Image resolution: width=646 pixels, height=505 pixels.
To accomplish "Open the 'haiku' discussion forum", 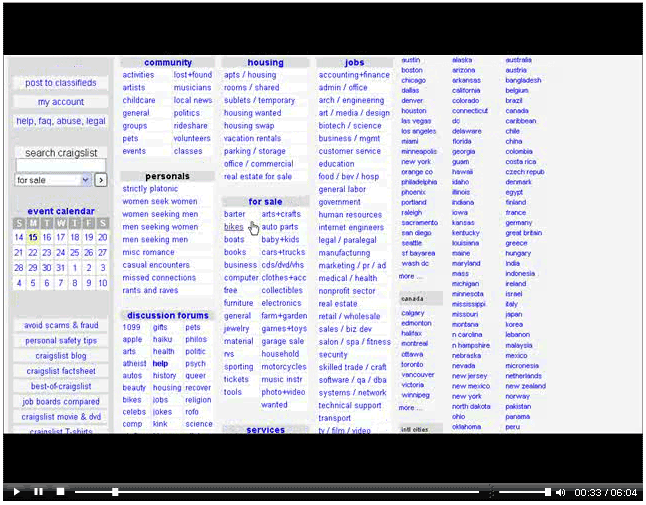I will pos(162,339).
